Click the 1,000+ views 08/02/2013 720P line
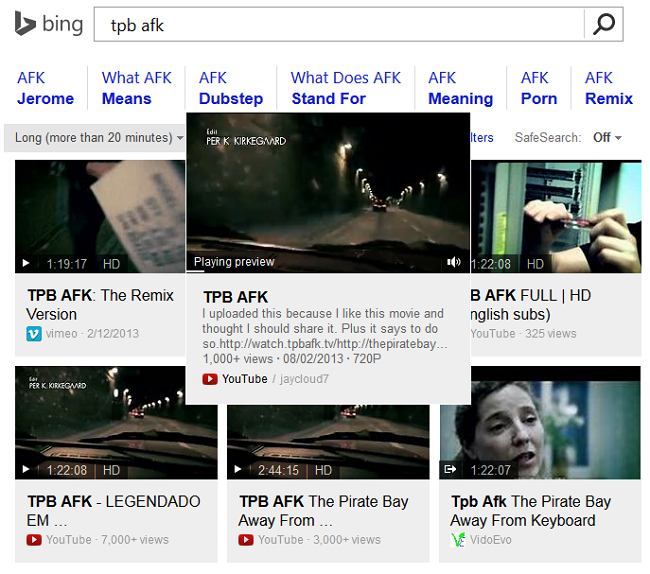 pyautogui.click(x=291, y=358)
